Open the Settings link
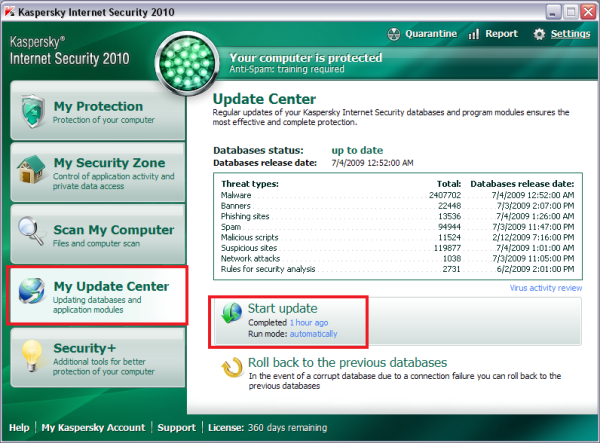600x443 pixels. pos(571,34)
